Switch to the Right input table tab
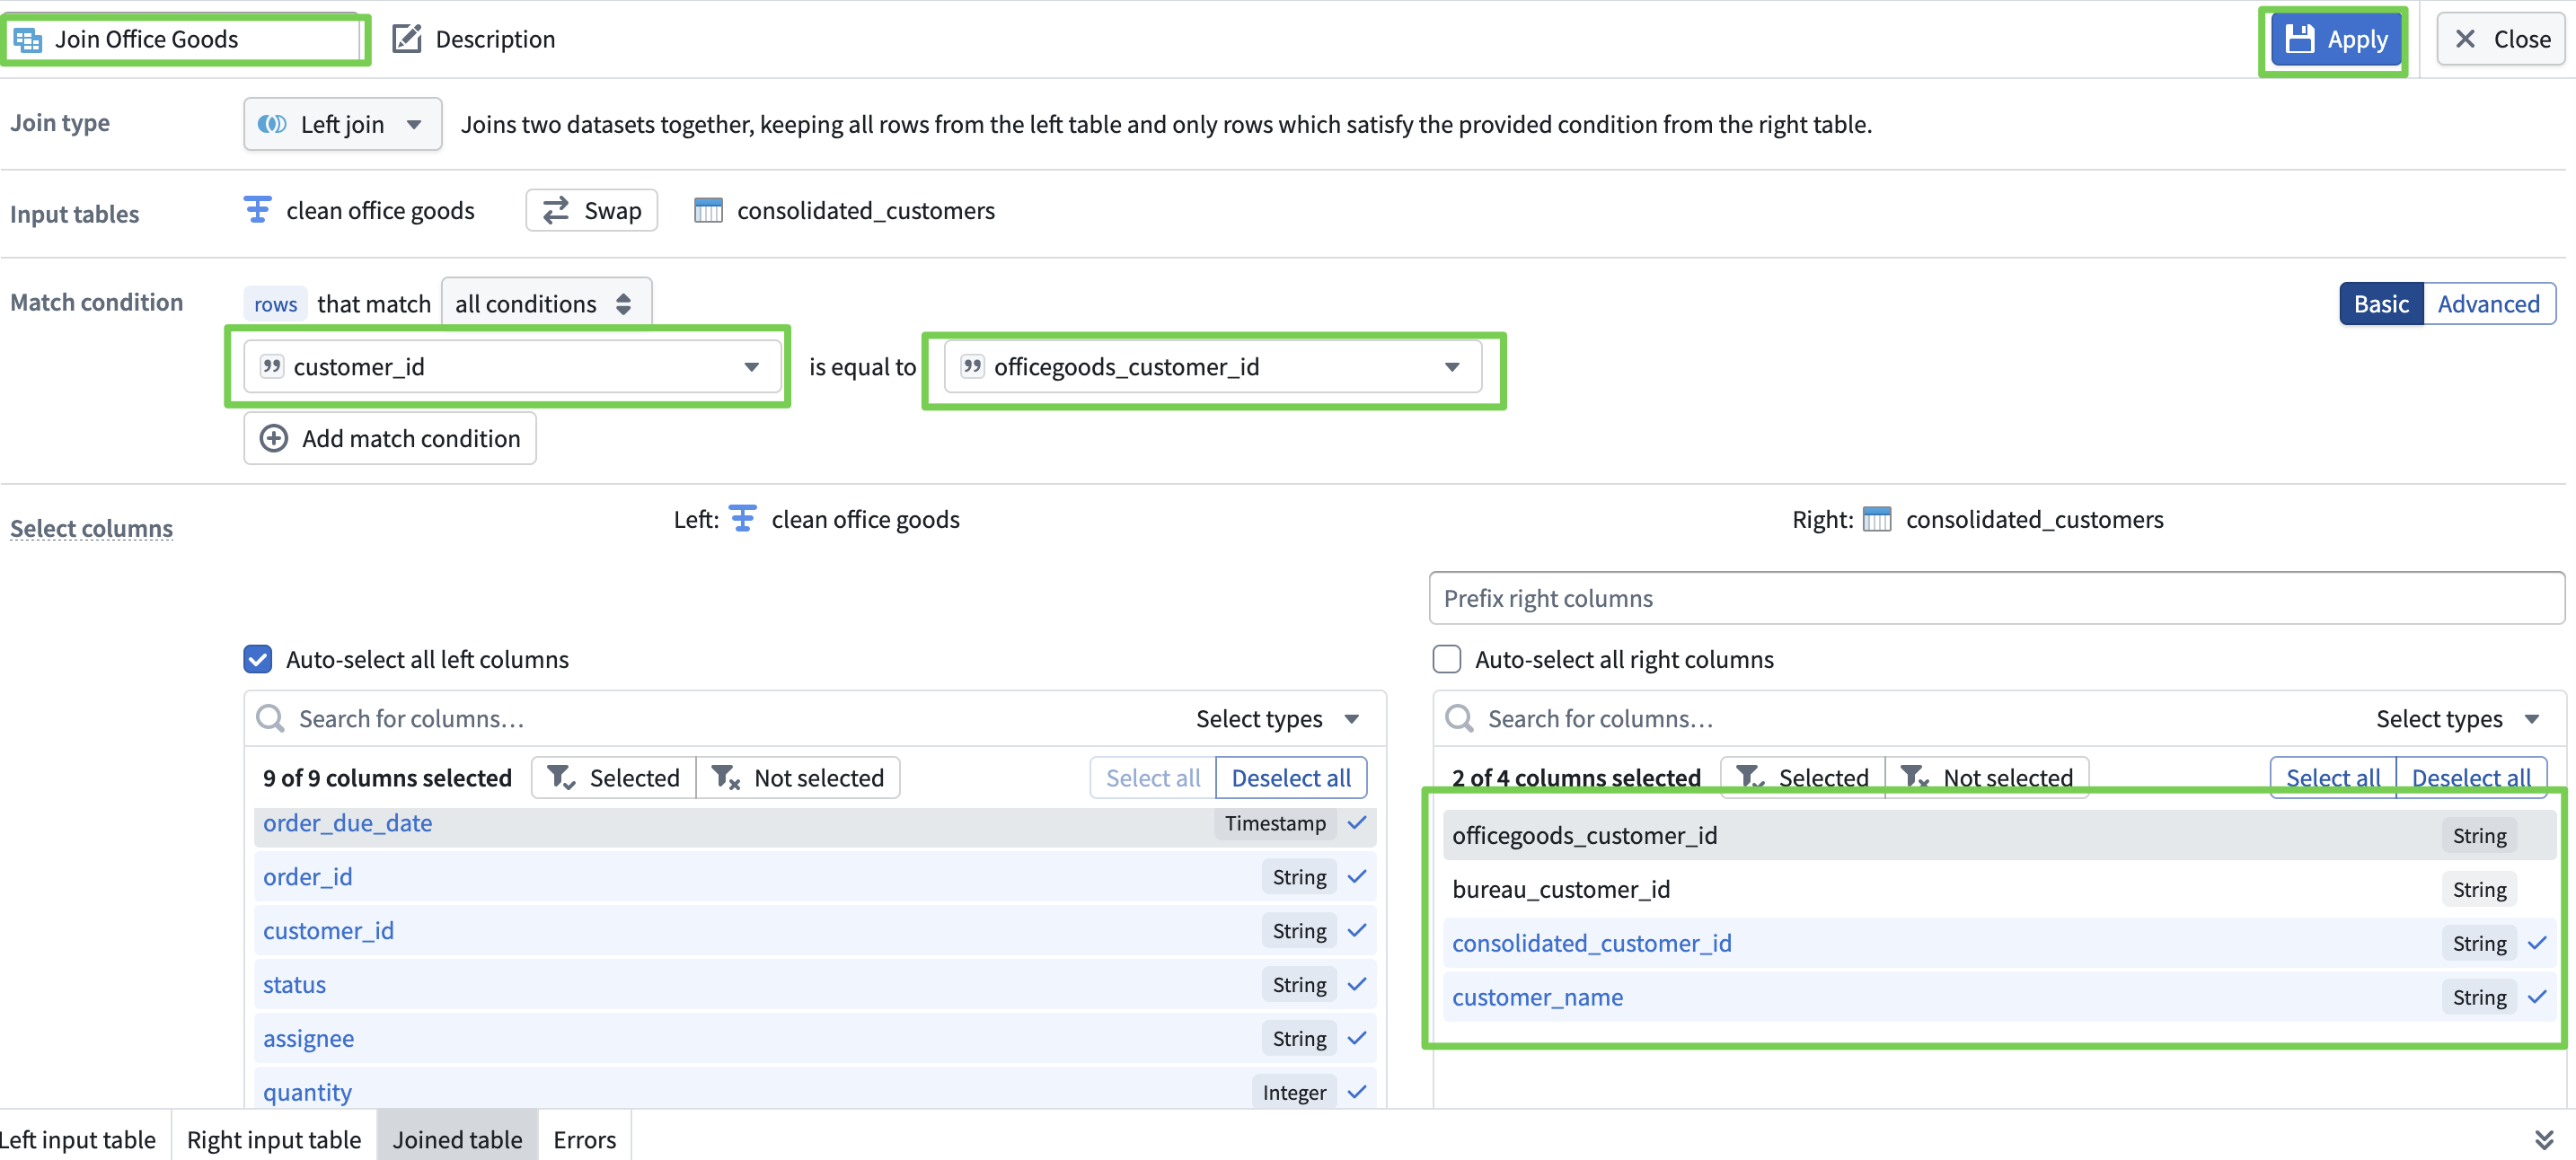 coord(273,1139)
